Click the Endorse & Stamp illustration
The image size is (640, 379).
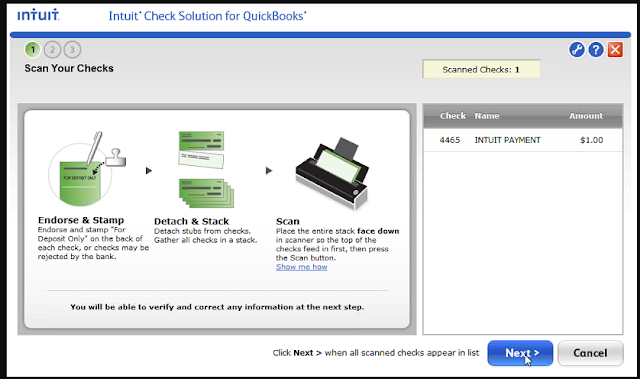[87, 169]
